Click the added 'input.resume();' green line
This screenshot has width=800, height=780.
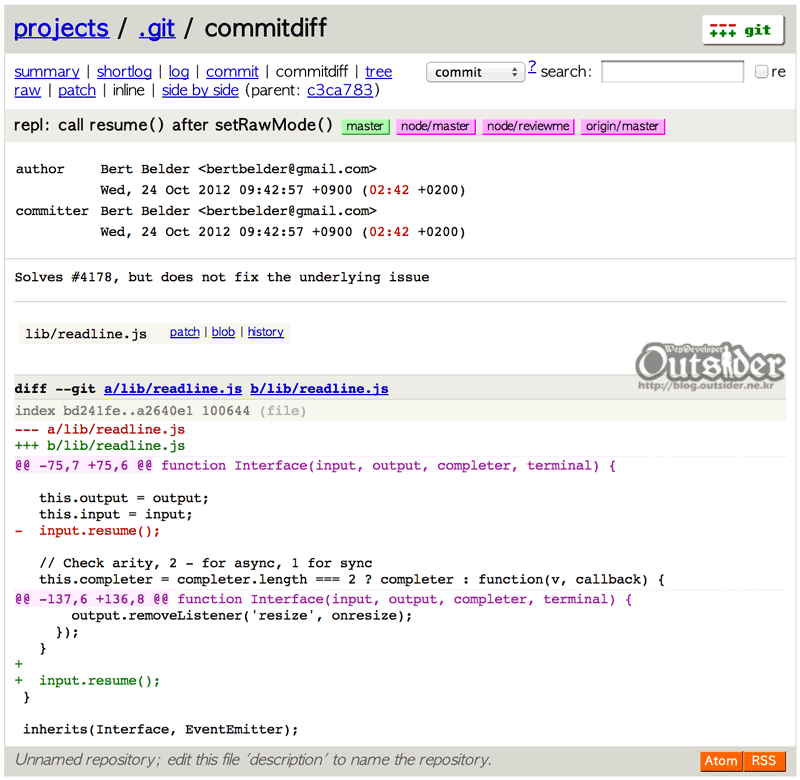pyautogui.click(x=99, y=681)
